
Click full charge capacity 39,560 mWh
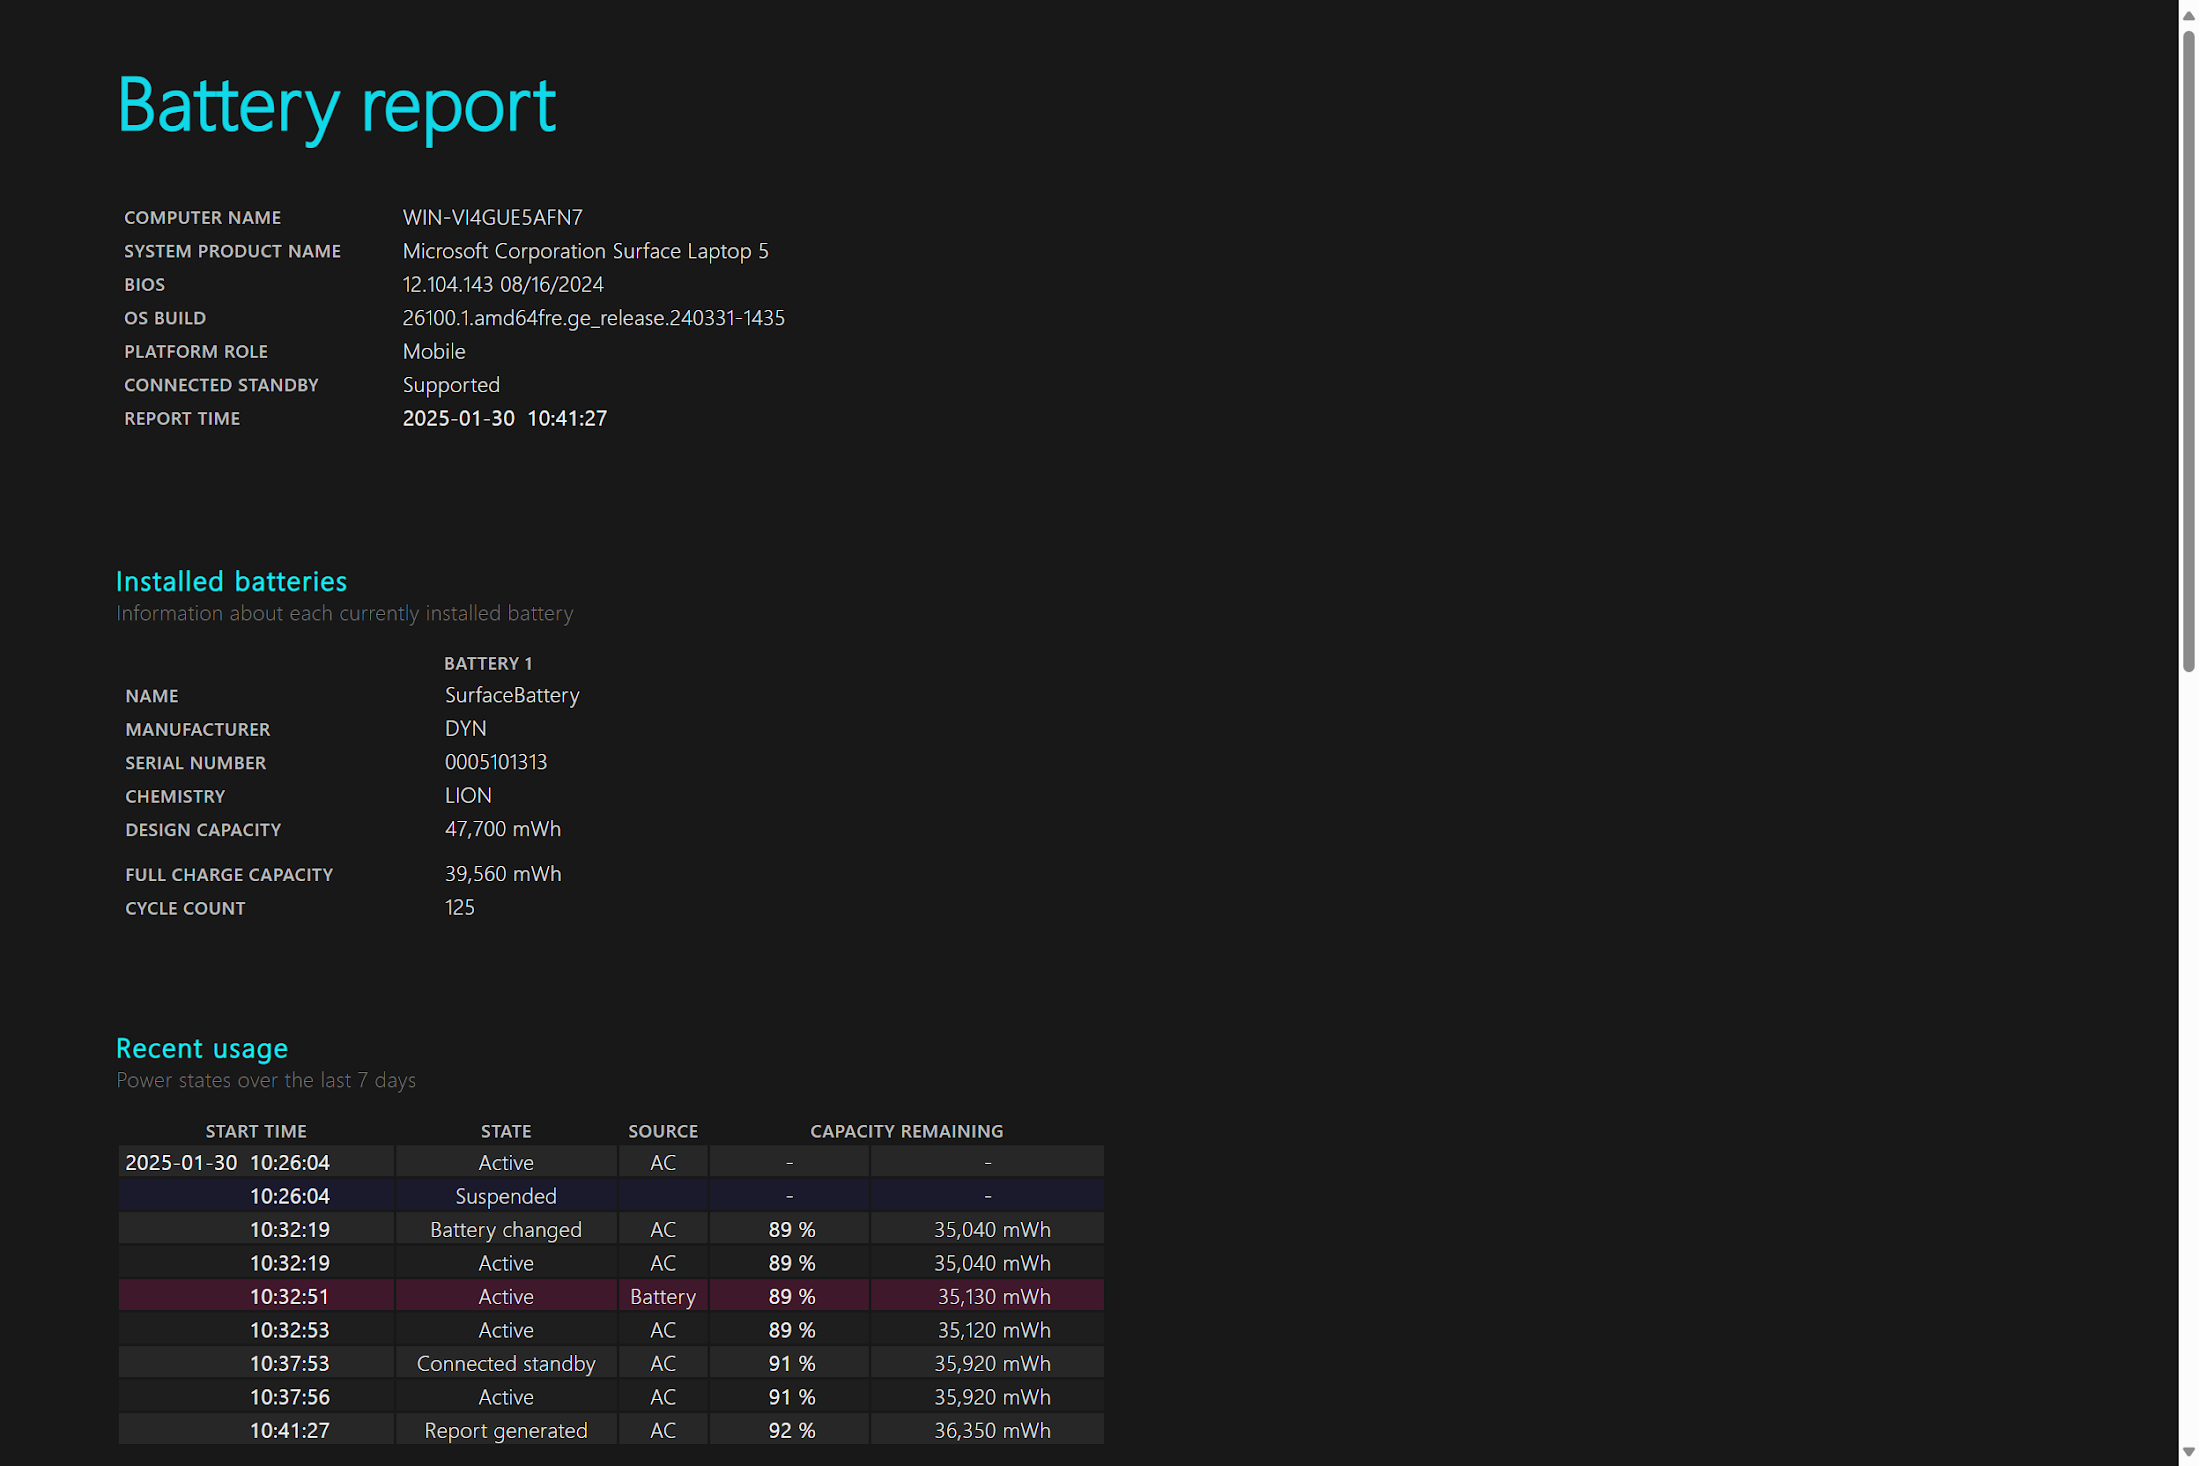click(x=503, y=874)
